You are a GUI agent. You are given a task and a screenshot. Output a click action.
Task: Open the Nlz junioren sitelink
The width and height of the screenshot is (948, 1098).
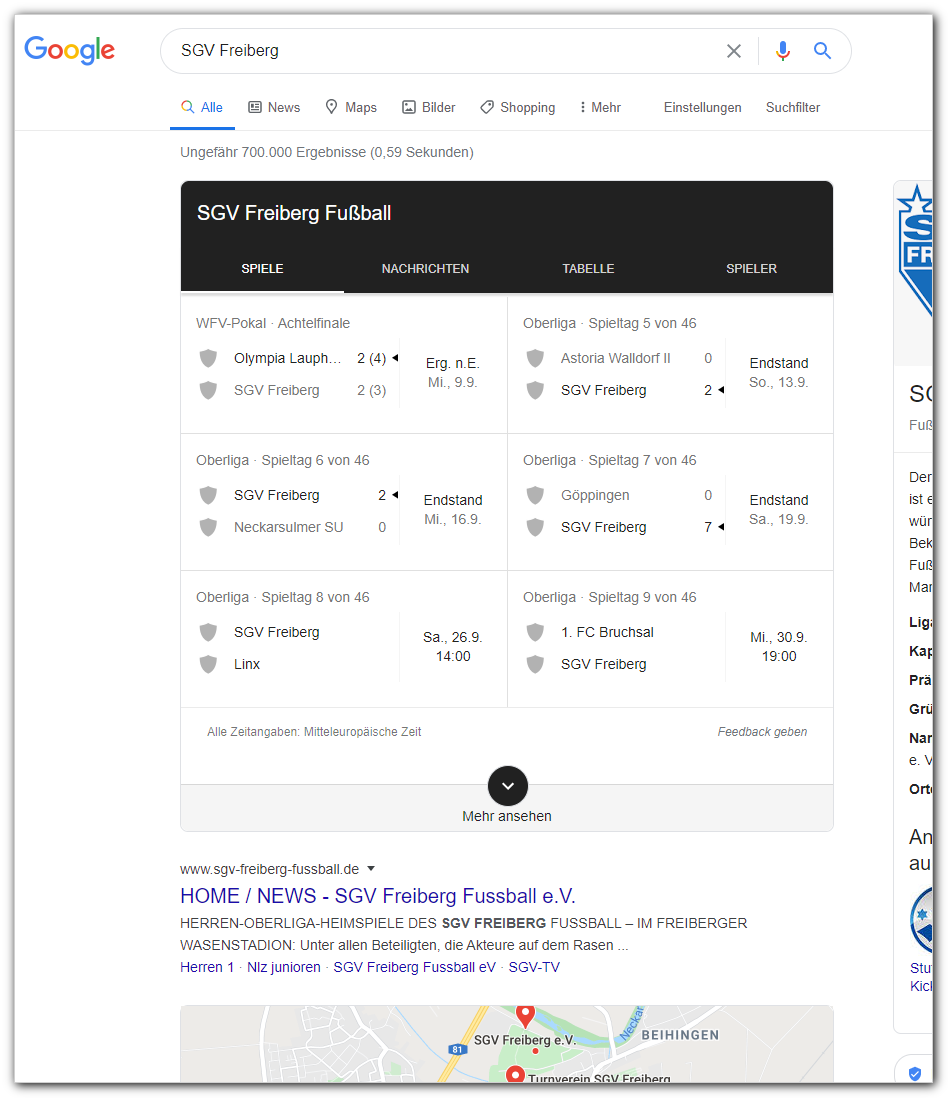pyautogui.click(x=284, y=967)
